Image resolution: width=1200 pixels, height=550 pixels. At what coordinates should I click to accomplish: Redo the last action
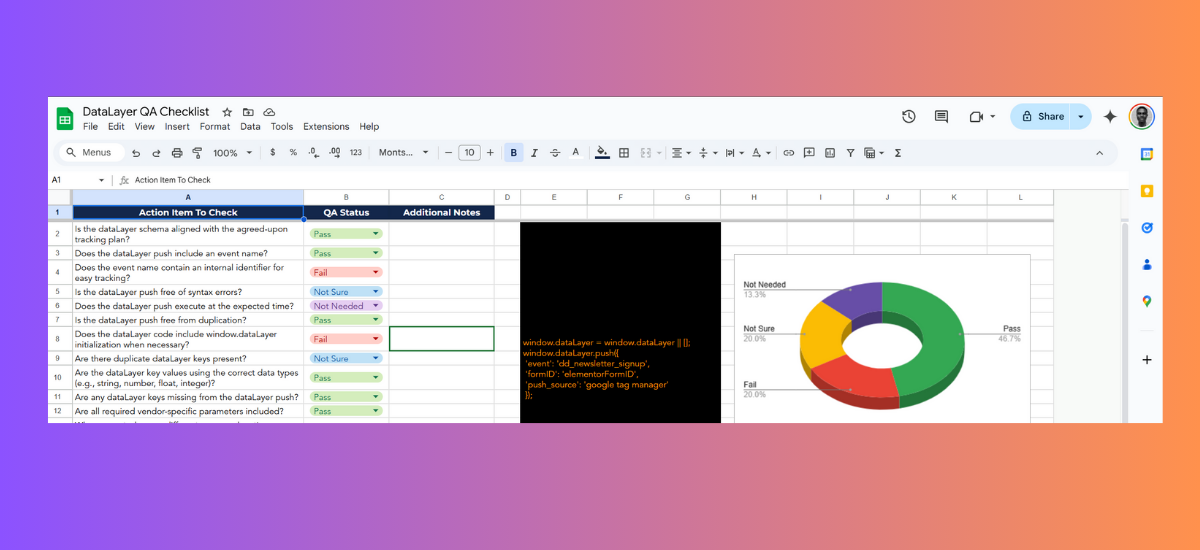click(156, 153)
